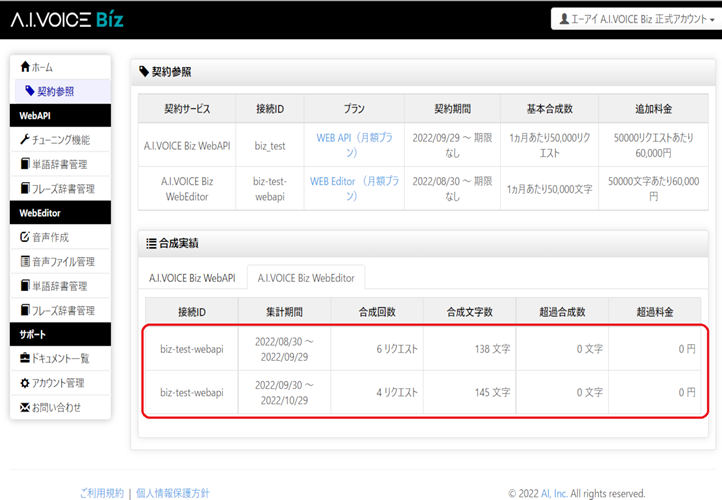The image size is (722, 500).
Task: Click the biz_test connection ID cell
Action: 270,145
